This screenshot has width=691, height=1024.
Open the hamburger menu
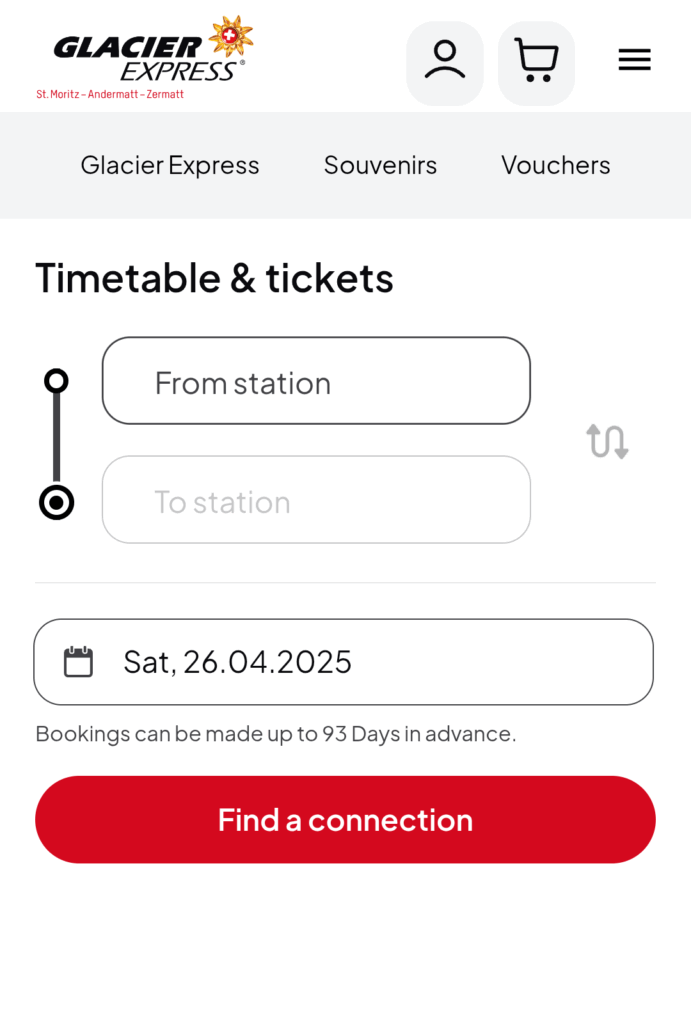[x=634, y=59]
